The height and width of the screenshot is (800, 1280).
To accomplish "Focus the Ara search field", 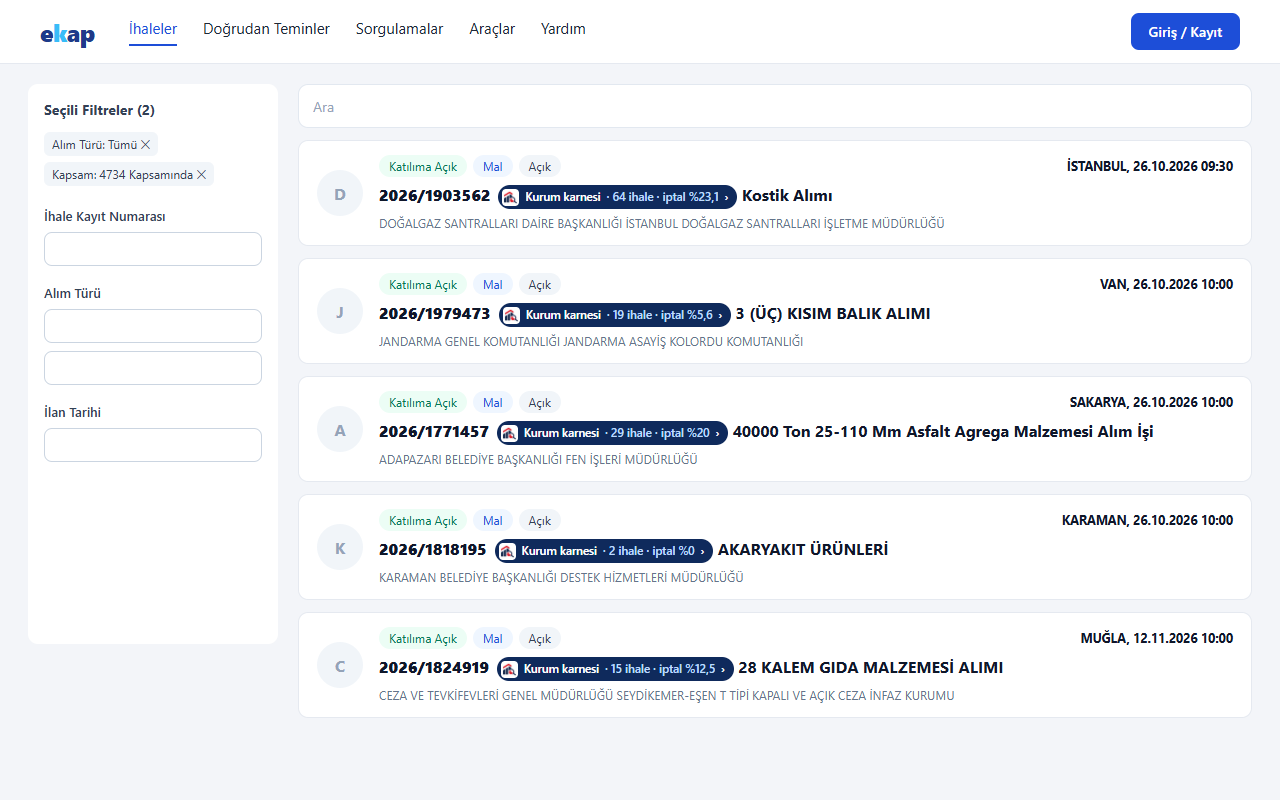I will click(x=775, y=106).
